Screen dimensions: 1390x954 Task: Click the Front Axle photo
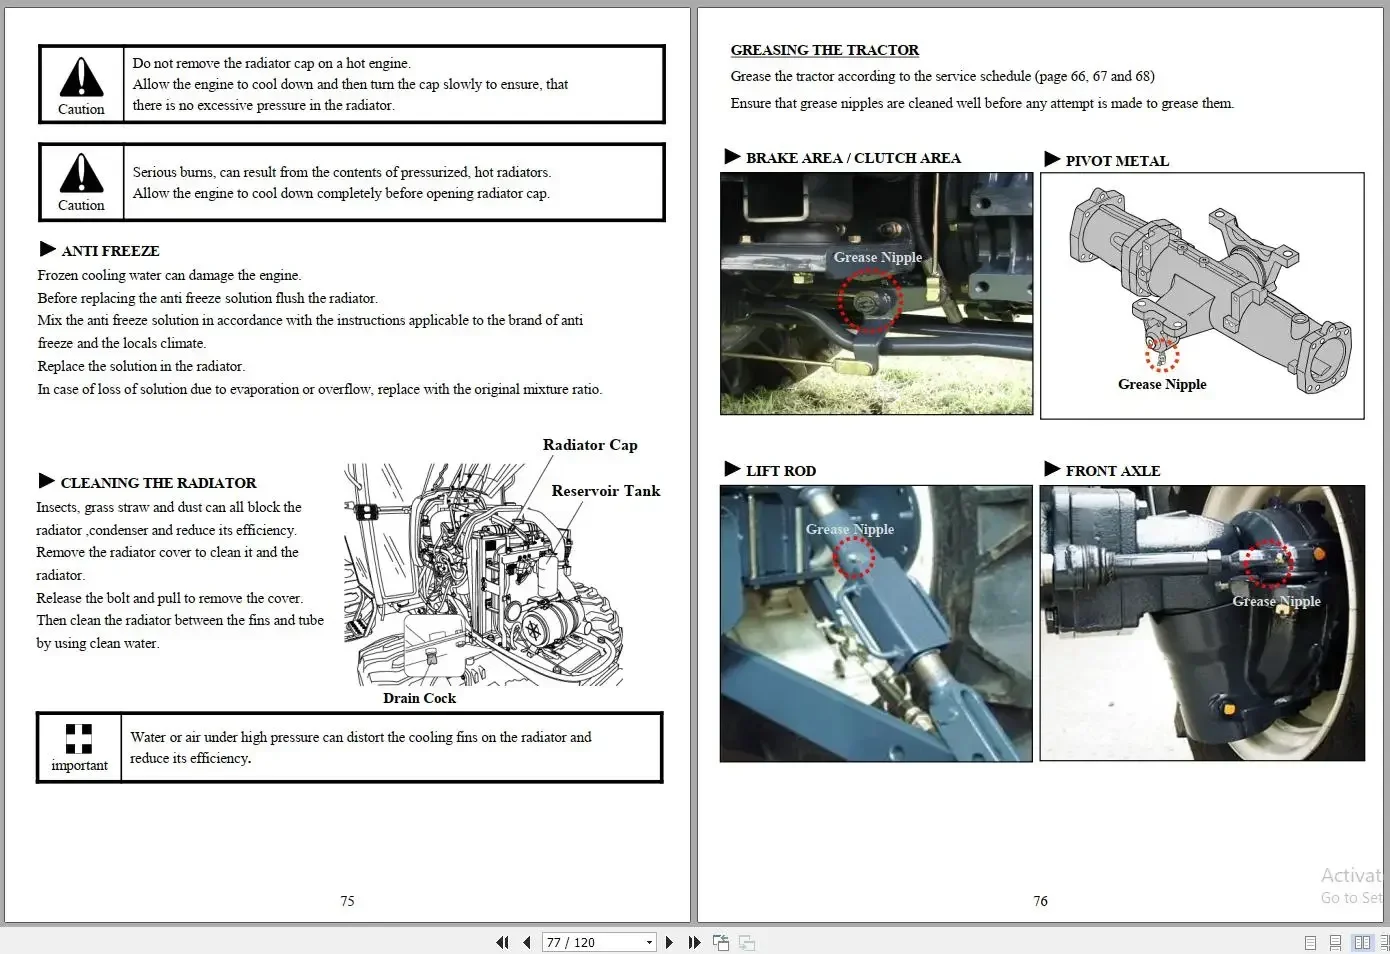click(x=1202, y=623)
